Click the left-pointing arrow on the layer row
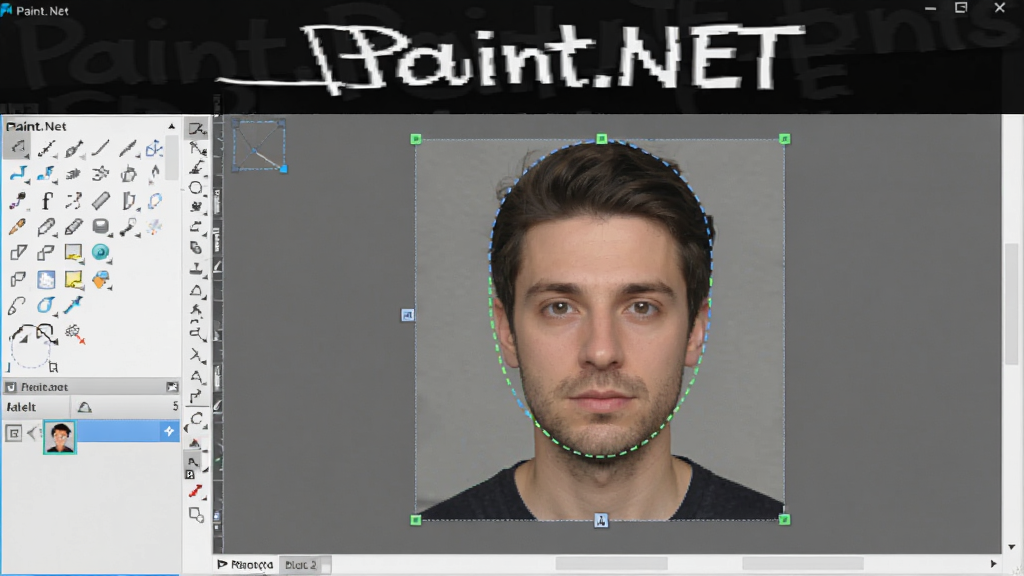 [32, 432]
